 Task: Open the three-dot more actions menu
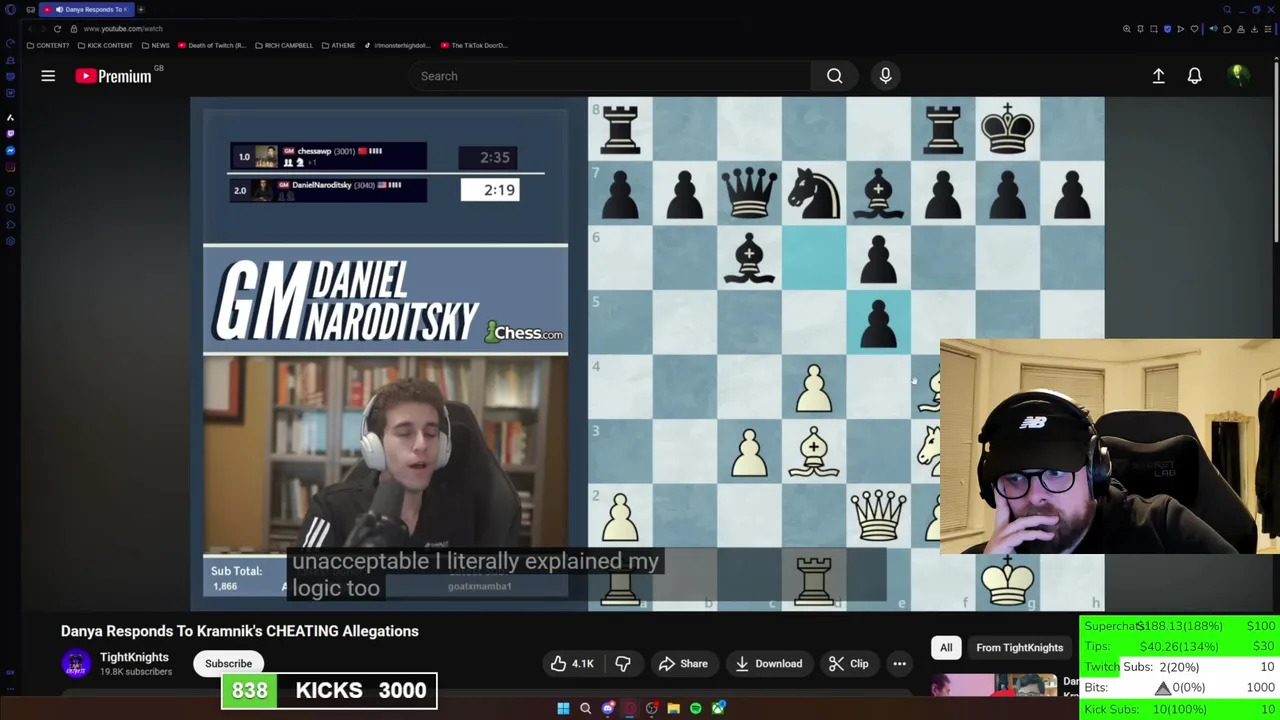[x=899, y=664]
